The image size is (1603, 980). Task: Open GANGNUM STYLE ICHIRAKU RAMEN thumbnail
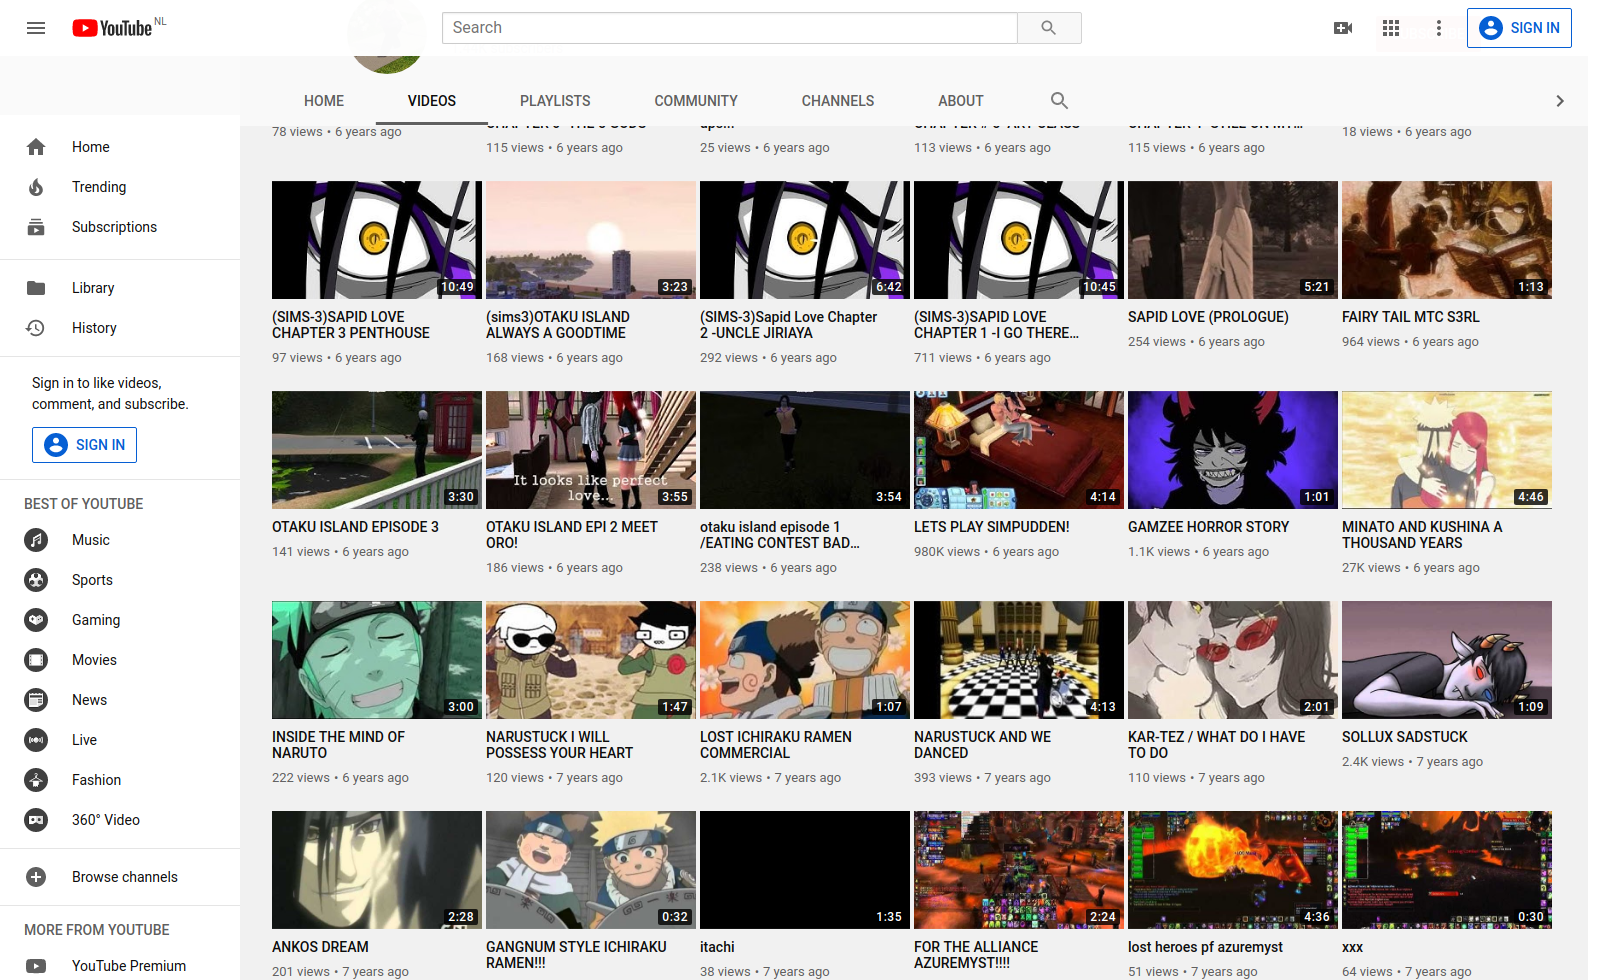point(591,870)
